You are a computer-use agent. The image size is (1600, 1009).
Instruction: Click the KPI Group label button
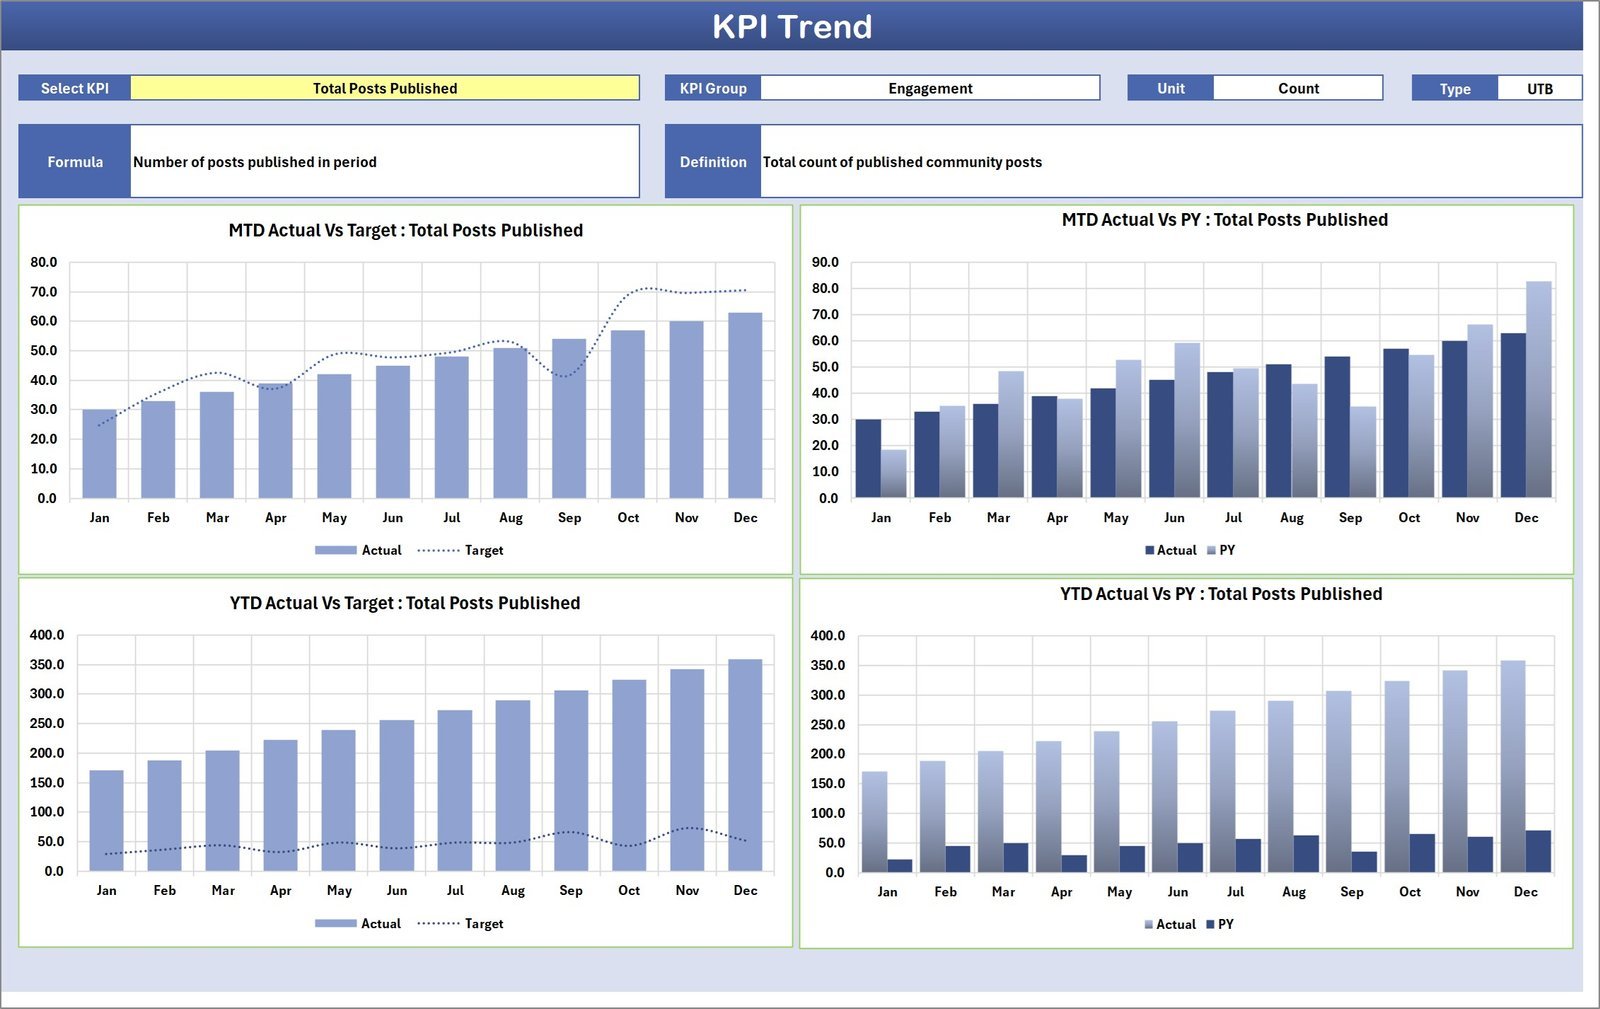tap(712, 88)
